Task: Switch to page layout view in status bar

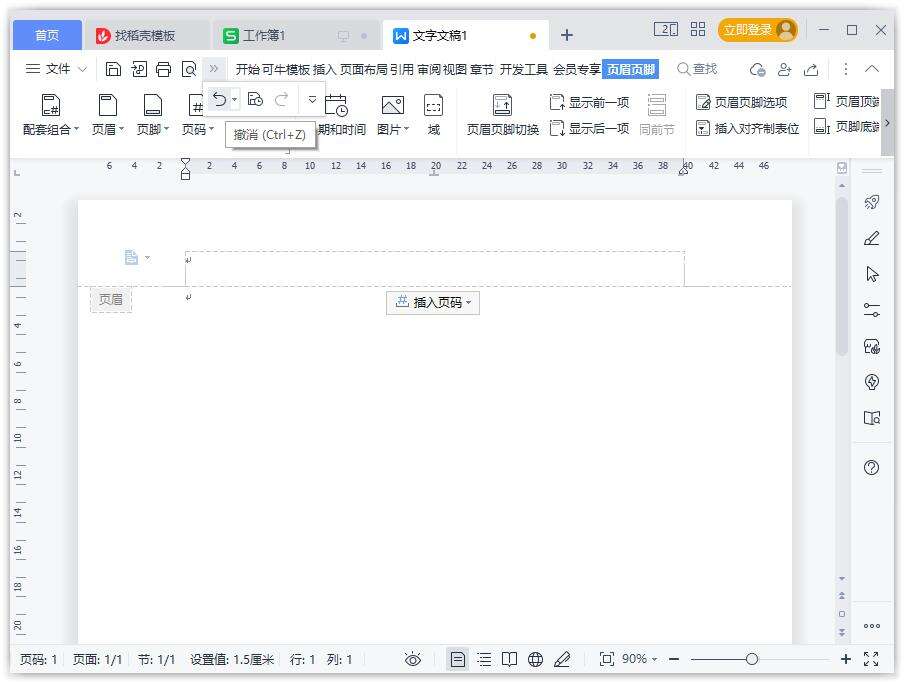Action: coord(457,659)
